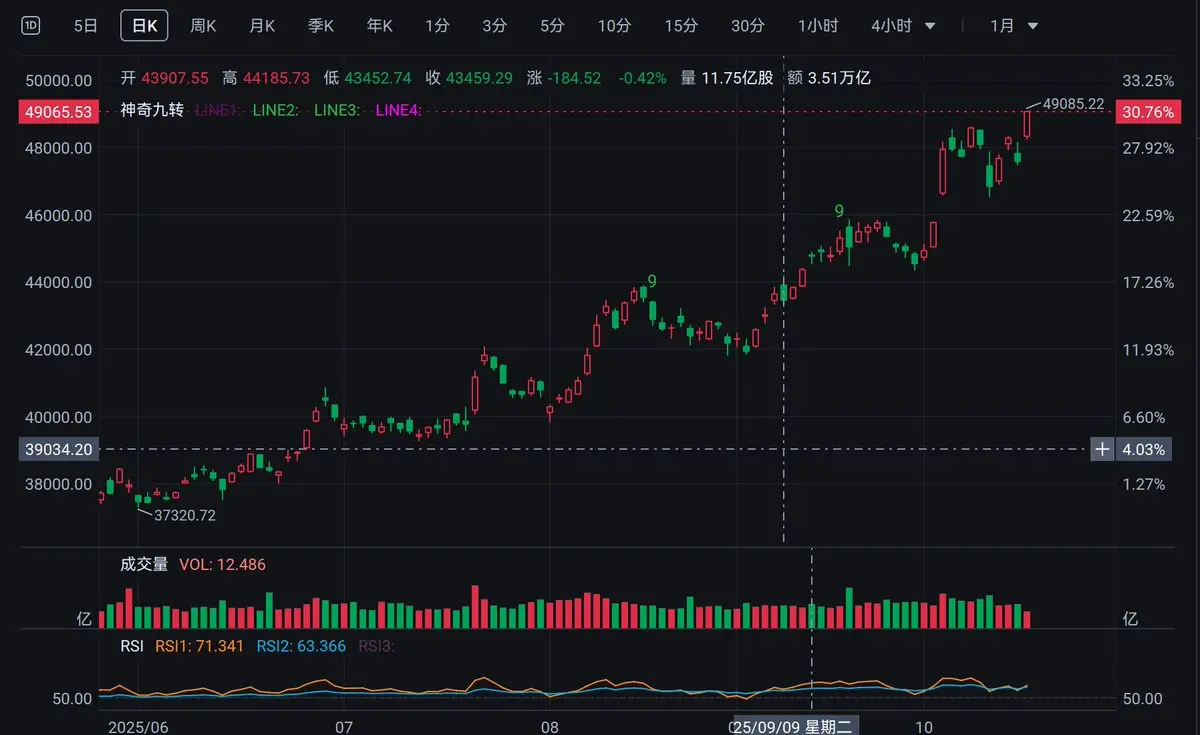
Task: Click the red 49065.53 price tag
Action: [x=61, y=112]
